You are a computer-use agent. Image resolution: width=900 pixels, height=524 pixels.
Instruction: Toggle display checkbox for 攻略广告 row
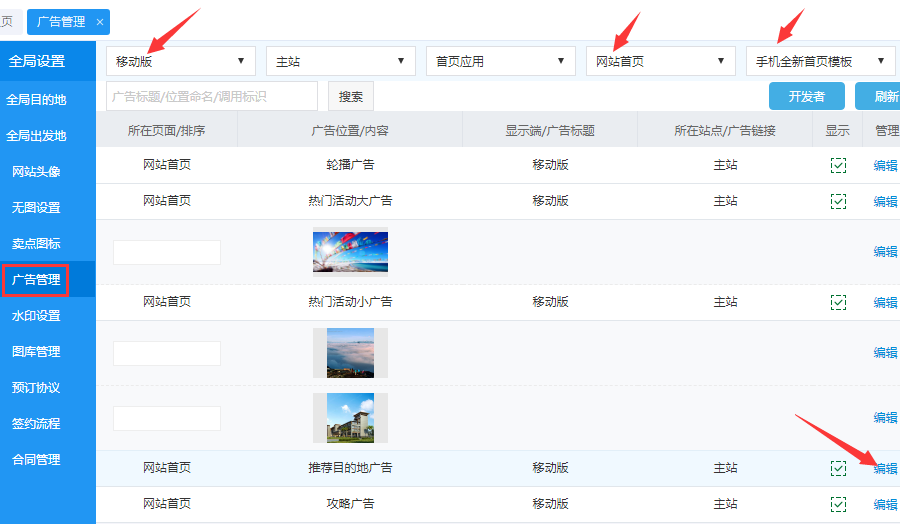click(838, 504)
